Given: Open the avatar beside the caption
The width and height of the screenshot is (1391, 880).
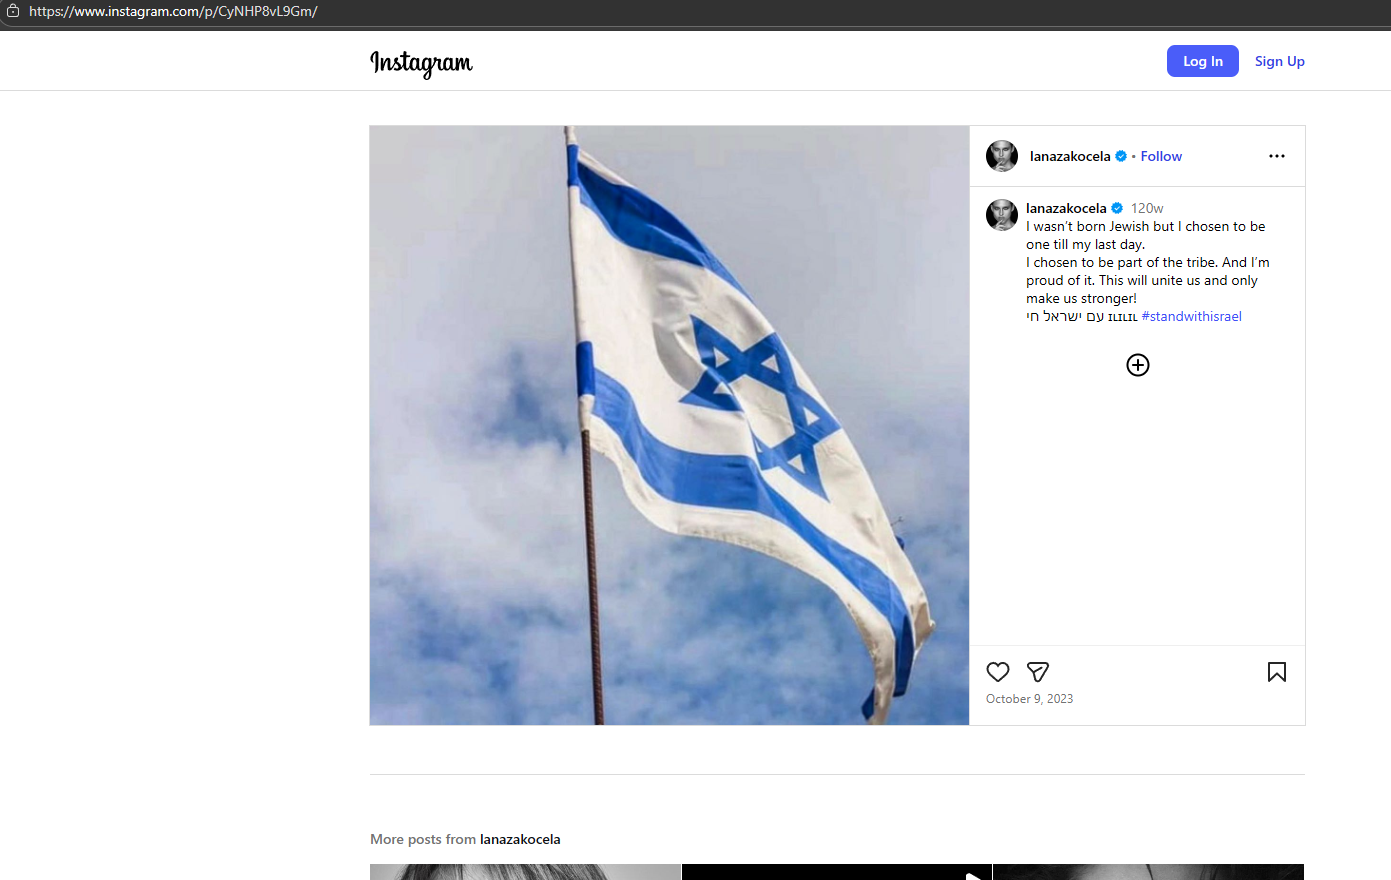Looking at the screenshot, I should click(x=1002, y=215).
